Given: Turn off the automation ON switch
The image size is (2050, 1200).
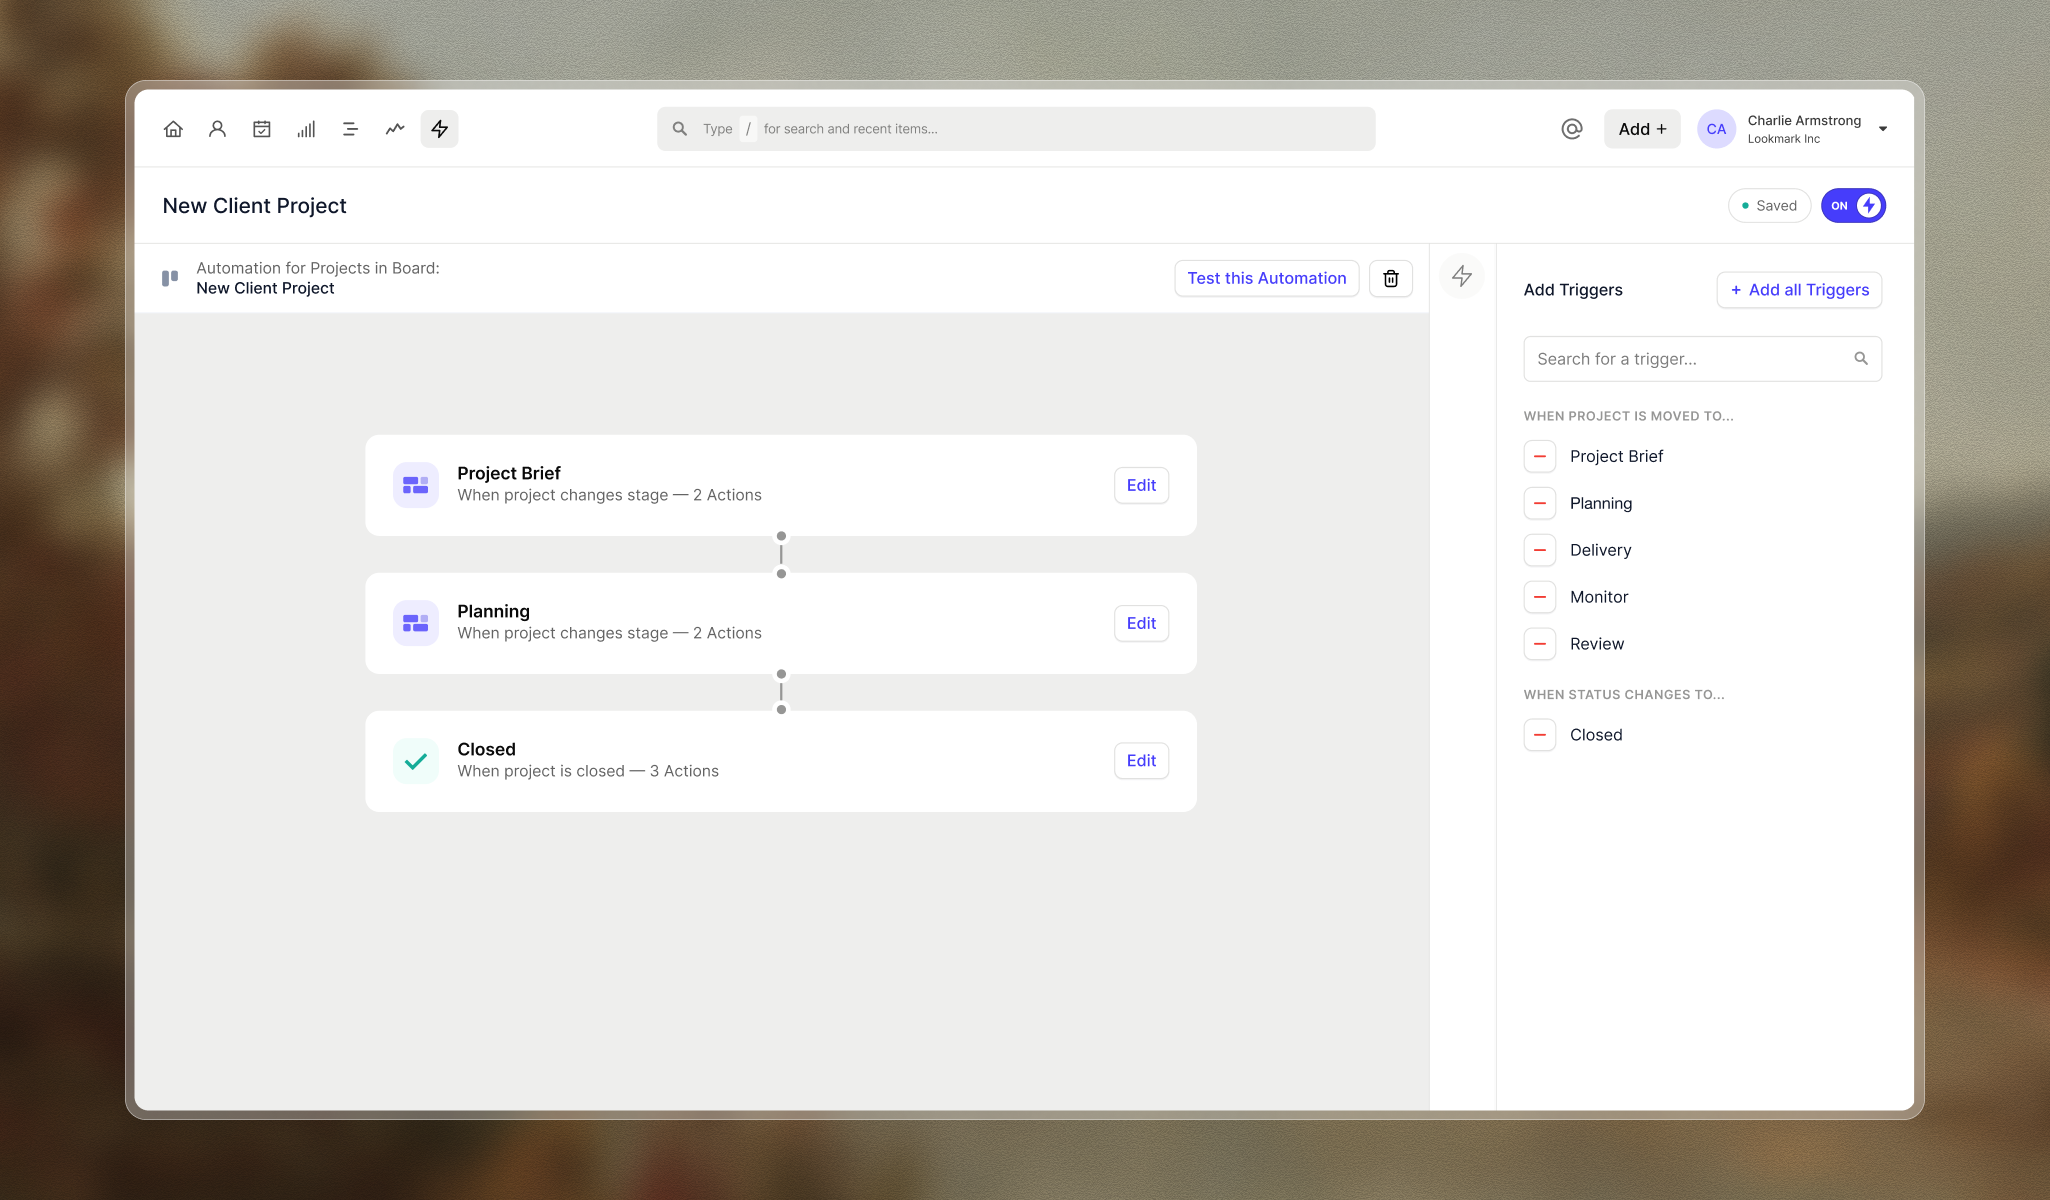Looking at the screenshot, I should pyautogui.click(x=1852, y=206).
